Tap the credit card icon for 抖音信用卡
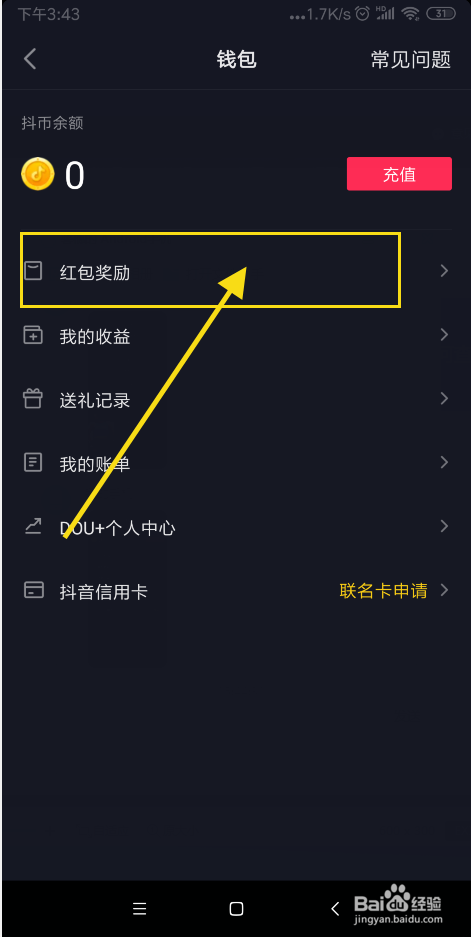This screenshot has width=471, height=937. [x=33, y=590]
